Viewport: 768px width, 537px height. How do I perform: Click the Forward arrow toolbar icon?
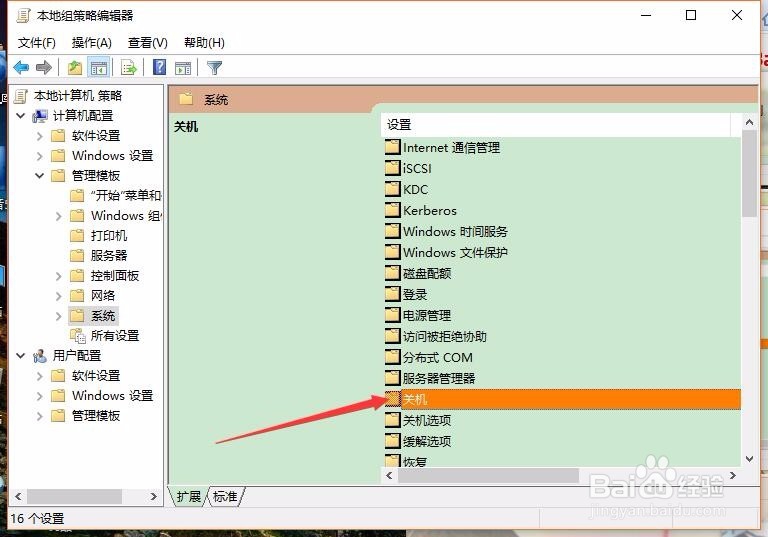point(44,67)
